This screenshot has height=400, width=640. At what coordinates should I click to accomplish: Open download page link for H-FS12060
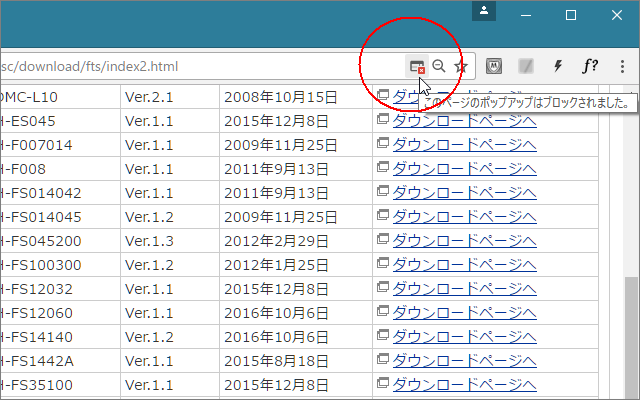pos(464,313)
